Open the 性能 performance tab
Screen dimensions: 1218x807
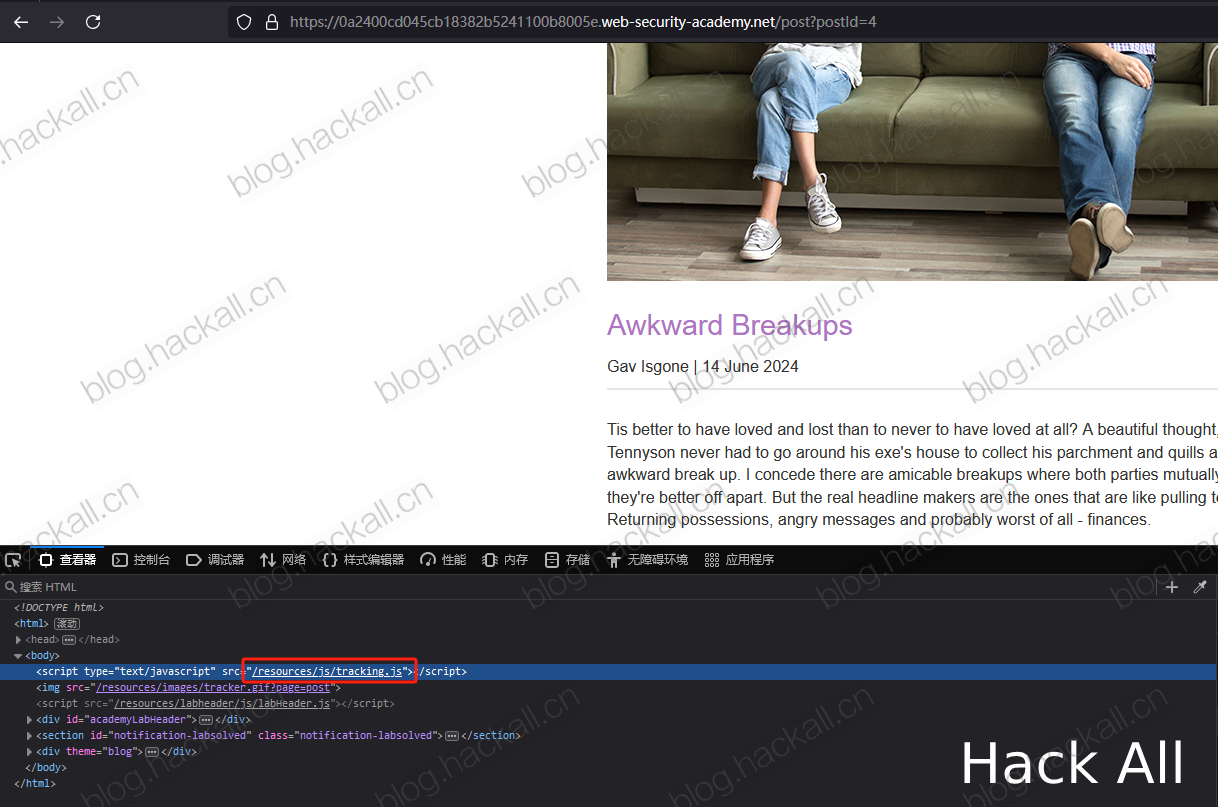pyautogui.click(x=443, y=560)
